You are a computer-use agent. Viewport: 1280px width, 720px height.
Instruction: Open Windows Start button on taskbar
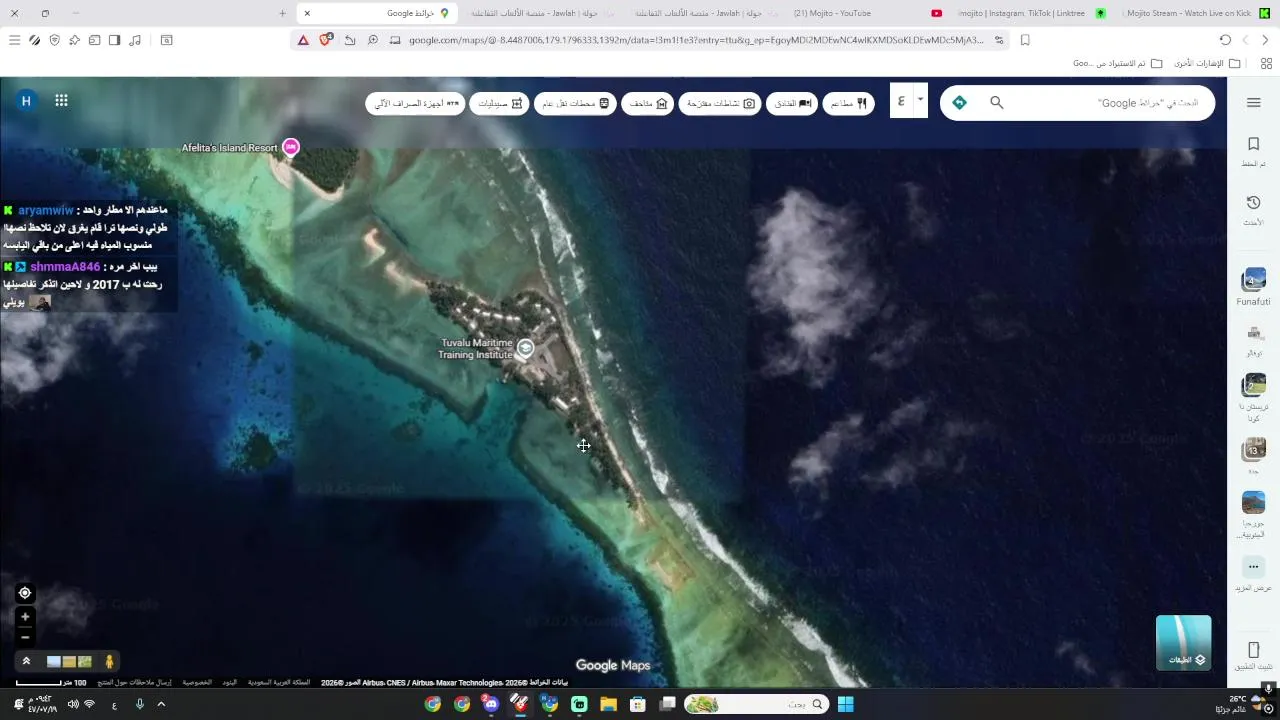[x=845, y=704]
